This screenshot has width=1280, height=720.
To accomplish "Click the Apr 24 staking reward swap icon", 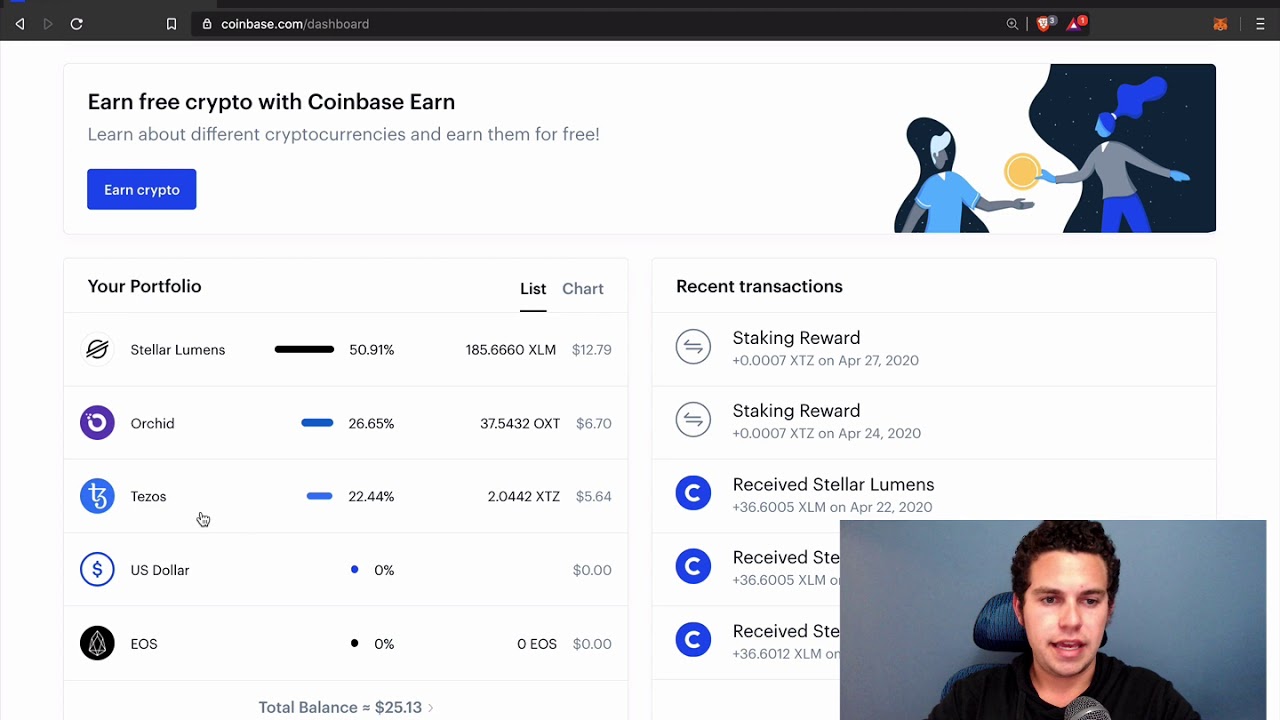I will click(x=693, y=420).
